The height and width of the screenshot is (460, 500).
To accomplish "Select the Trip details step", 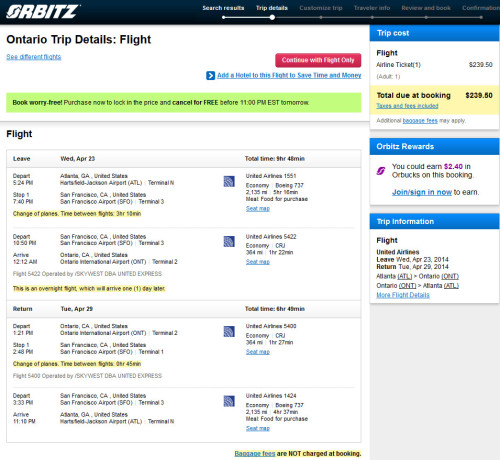I will click(272, 8).
